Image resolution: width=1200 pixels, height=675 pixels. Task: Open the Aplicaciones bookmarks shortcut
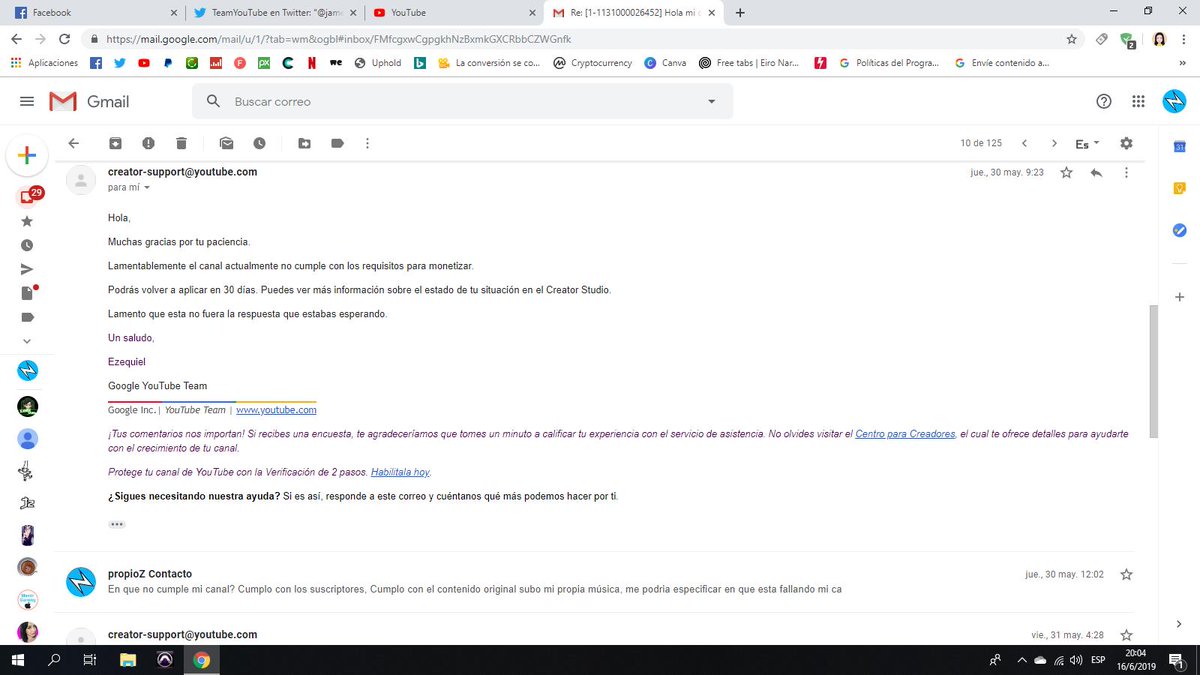pos(43,62)
